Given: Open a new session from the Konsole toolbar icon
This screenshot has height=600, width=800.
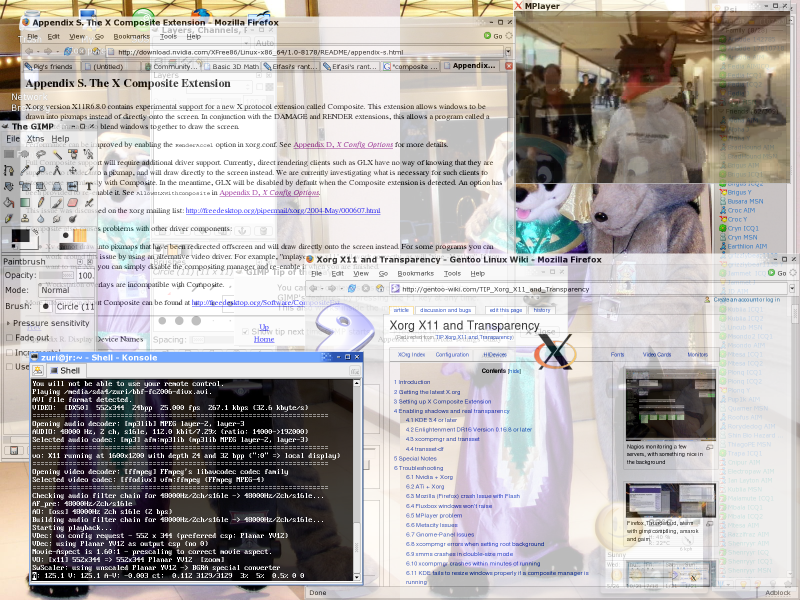Looking at the screenshot, I should (x=36, y=369).
